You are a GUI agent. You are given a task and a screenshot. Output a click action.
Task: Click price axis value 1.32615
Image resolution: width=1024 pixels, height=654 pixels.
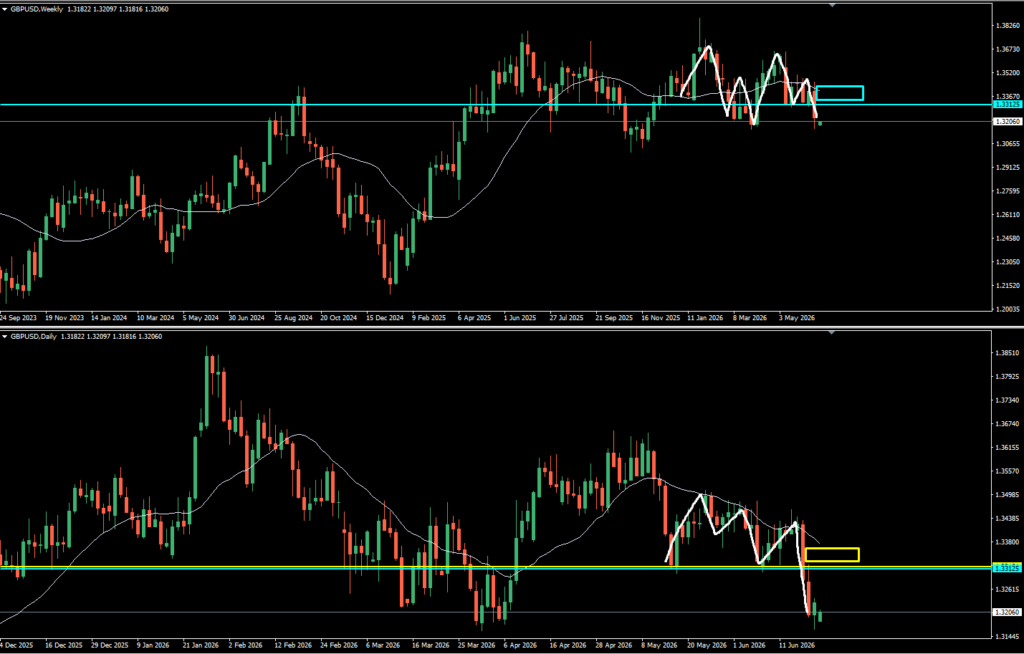tap(1008, 589)
